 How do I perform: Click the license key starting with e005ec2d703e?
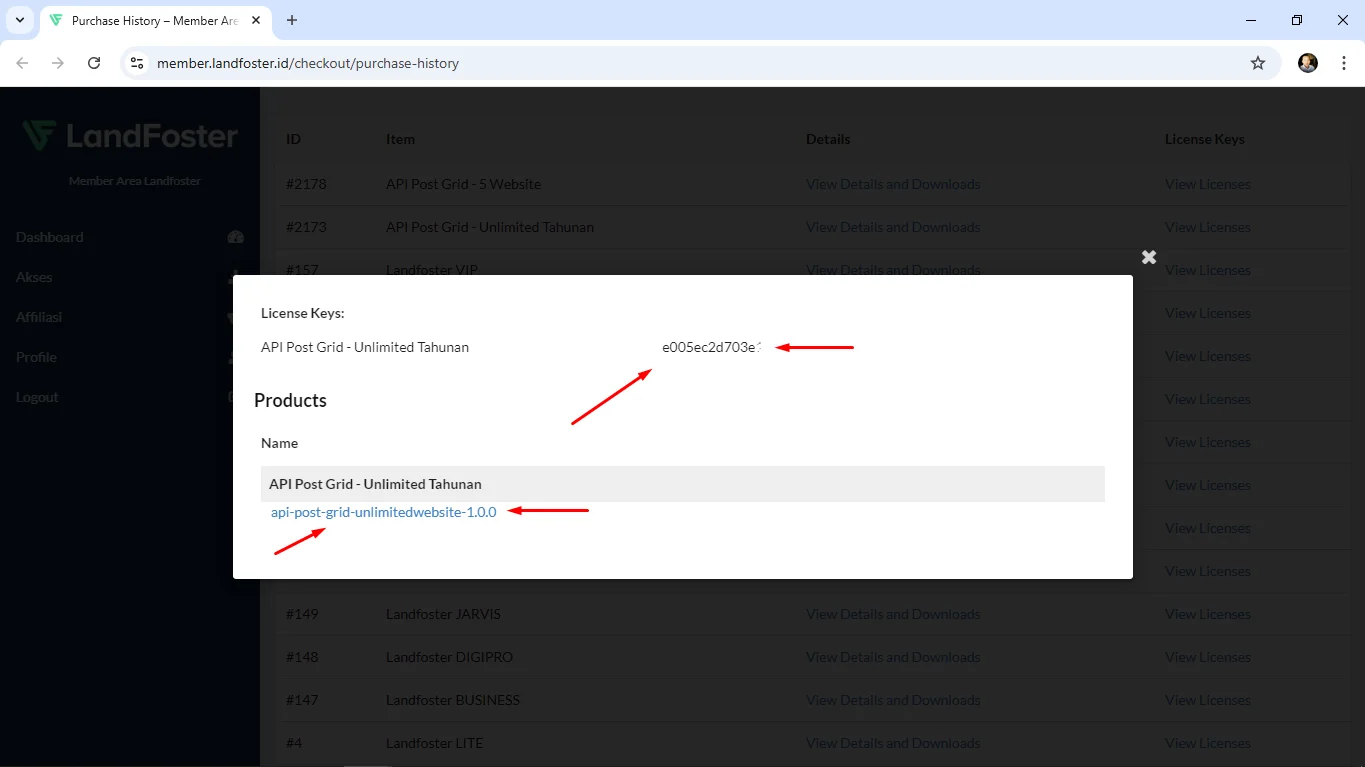712,347
